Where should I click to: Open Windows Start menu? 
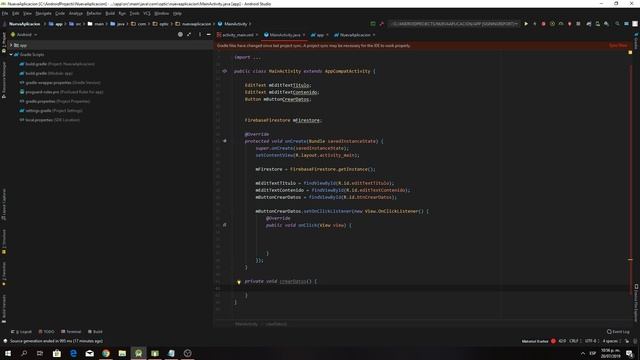[x=8, y=353]
